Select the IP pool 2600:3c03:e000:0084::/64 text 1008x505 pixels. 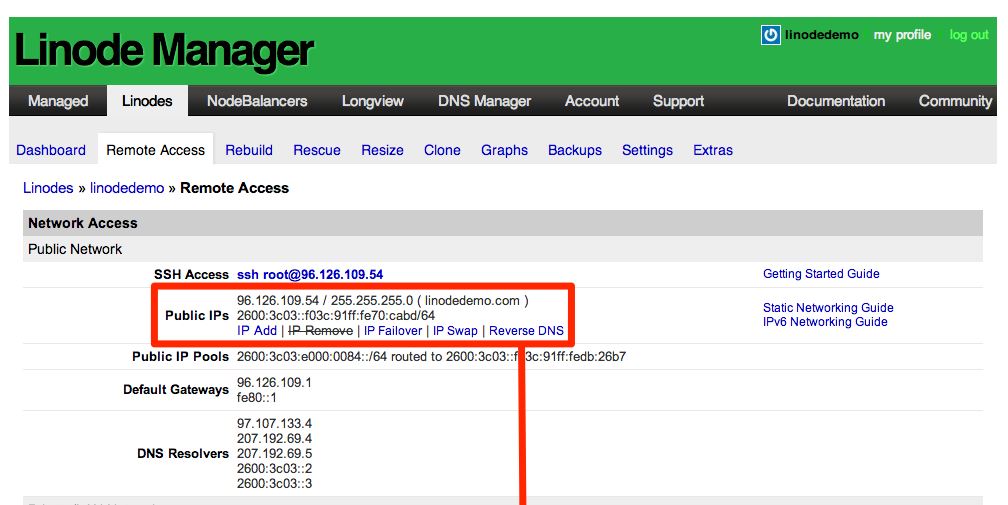click(x=312, y=357)
